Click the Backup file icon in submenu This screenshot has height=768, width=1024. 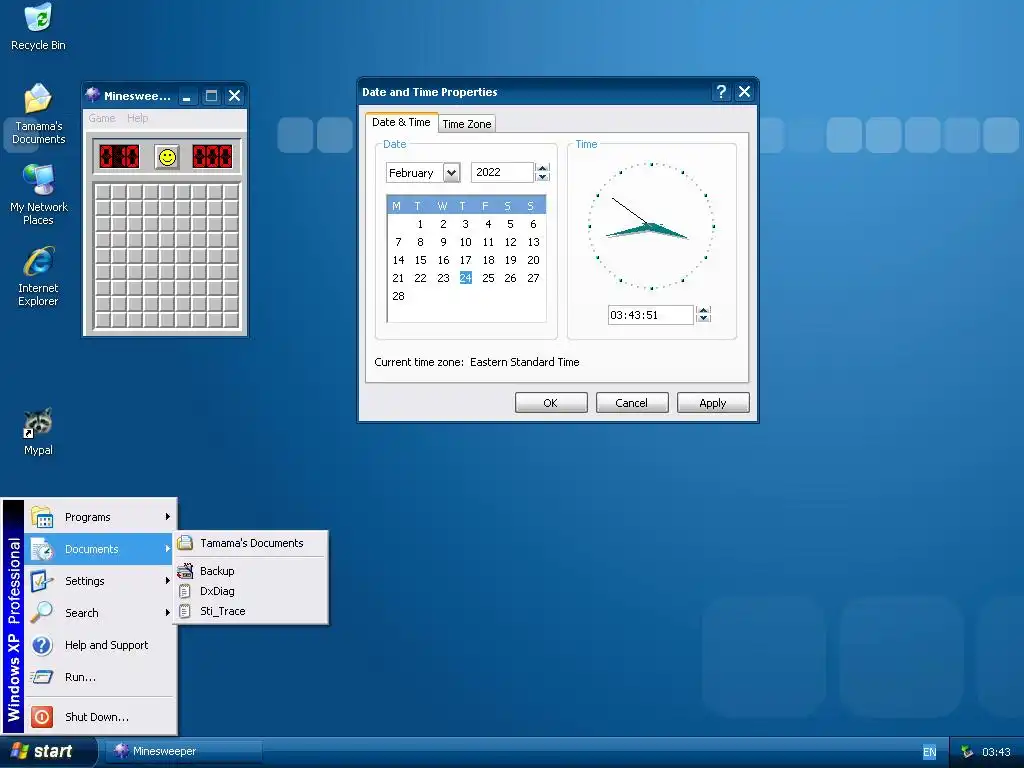point(185,571)
